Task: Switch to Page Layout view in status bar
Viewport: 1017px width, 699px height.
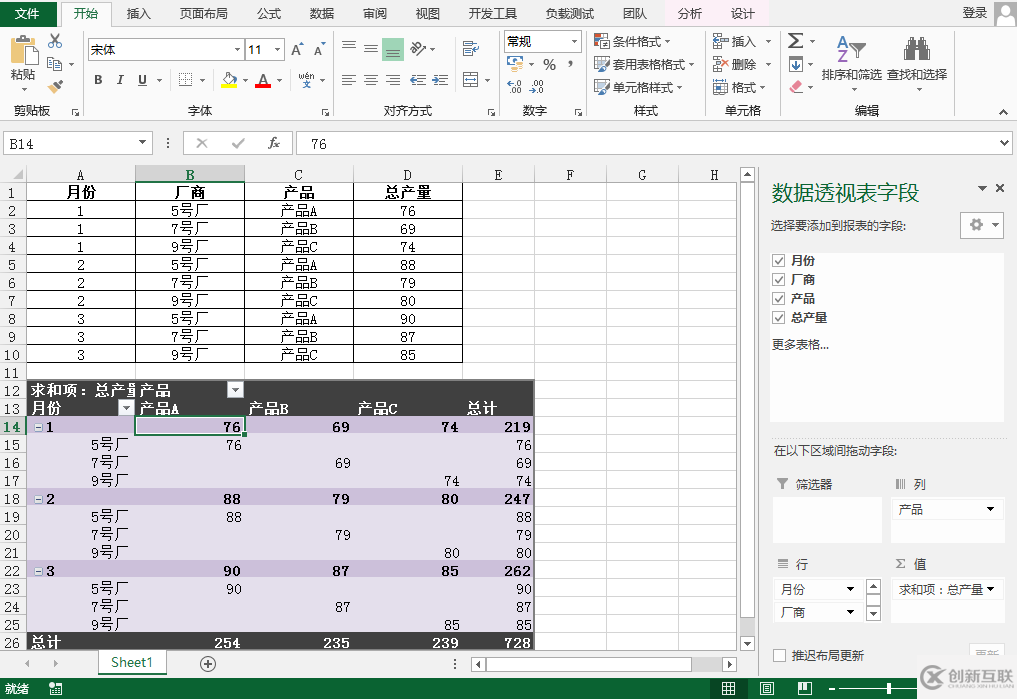Action: point(767,689)
